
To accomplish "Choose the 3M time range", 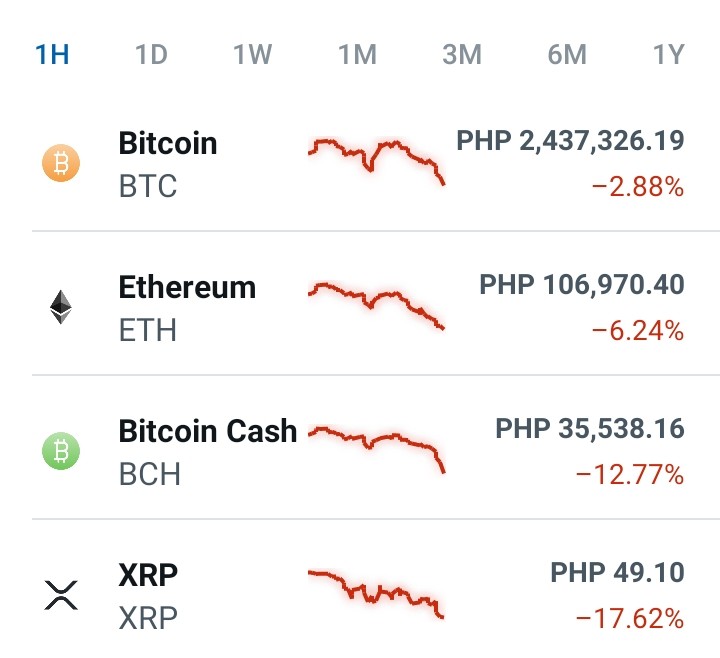I will click(462, 54).
